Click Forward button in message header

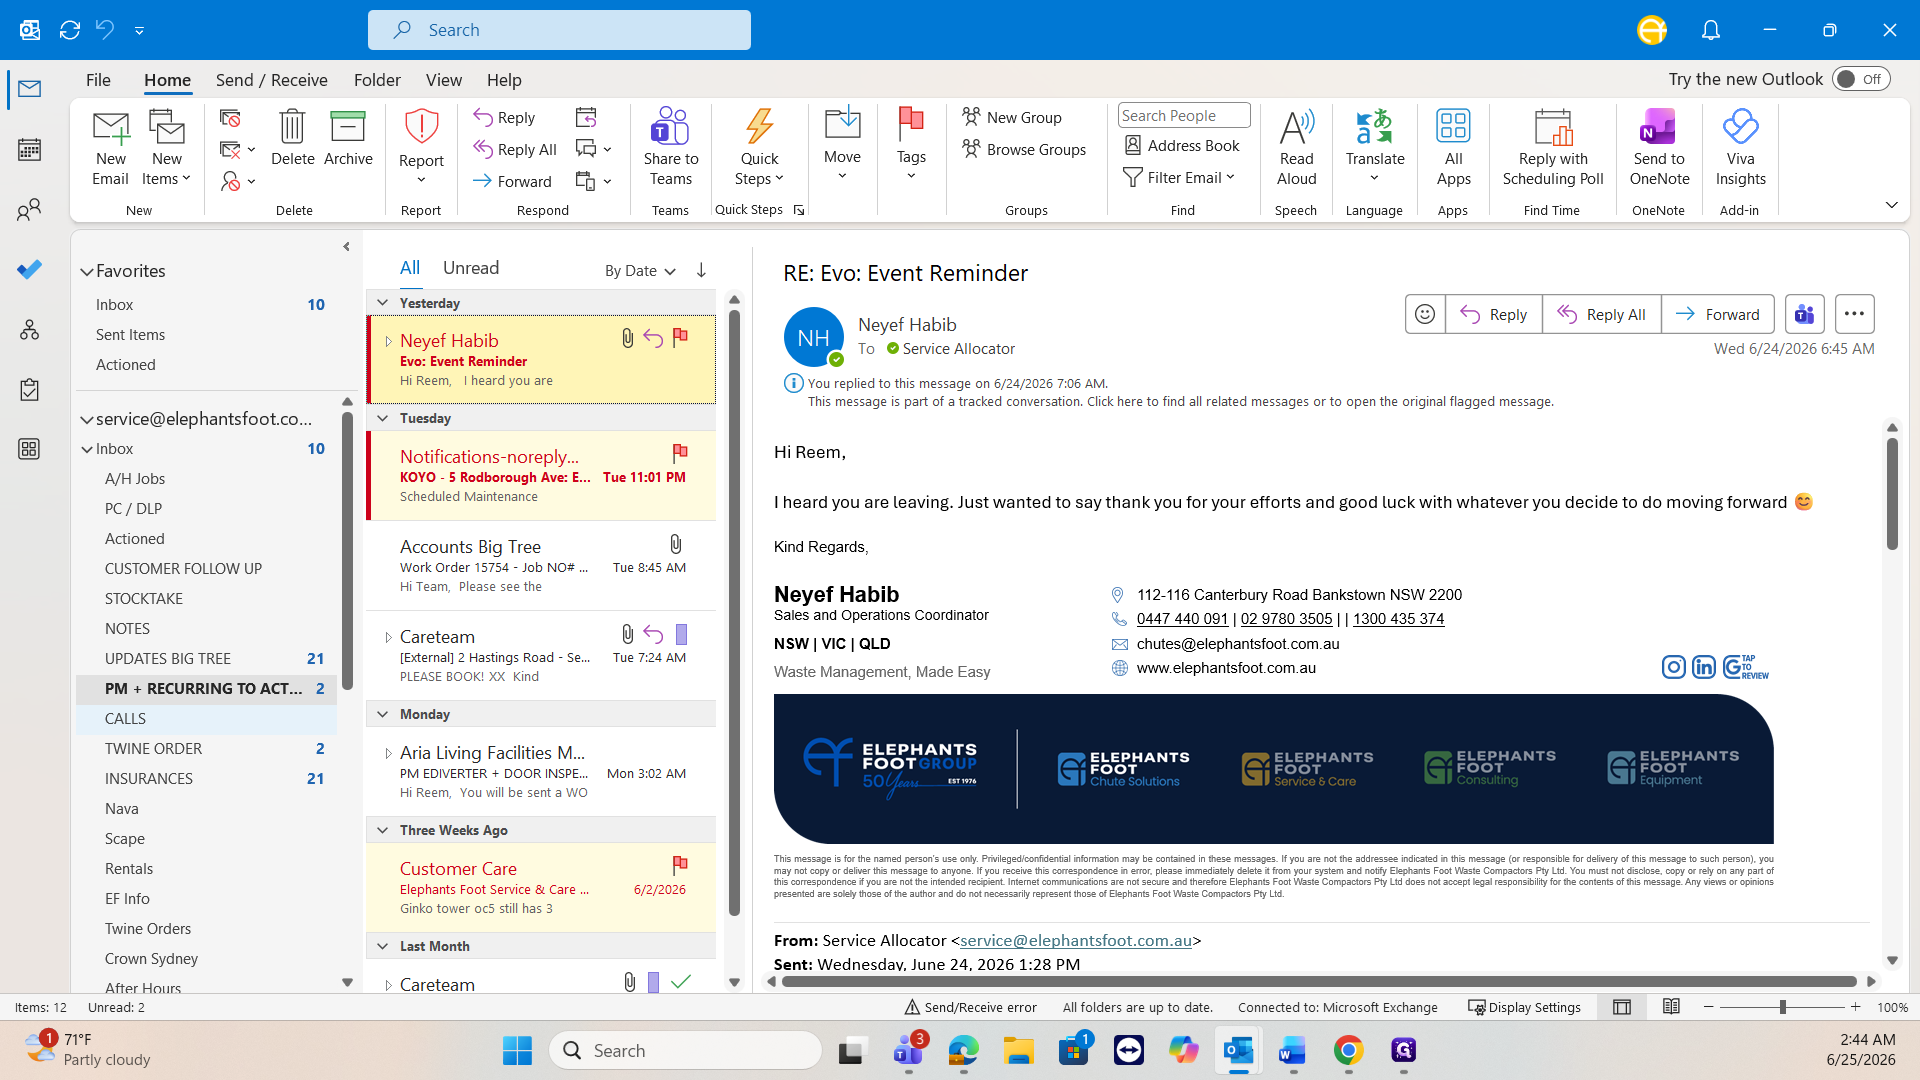click(x=1717, y=314)
